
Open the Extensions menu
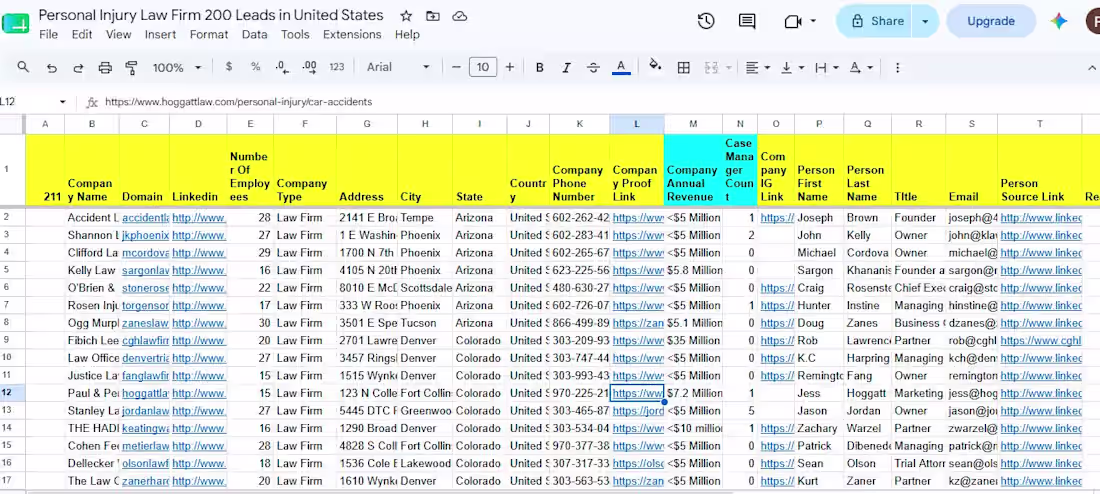coord(352,34)
